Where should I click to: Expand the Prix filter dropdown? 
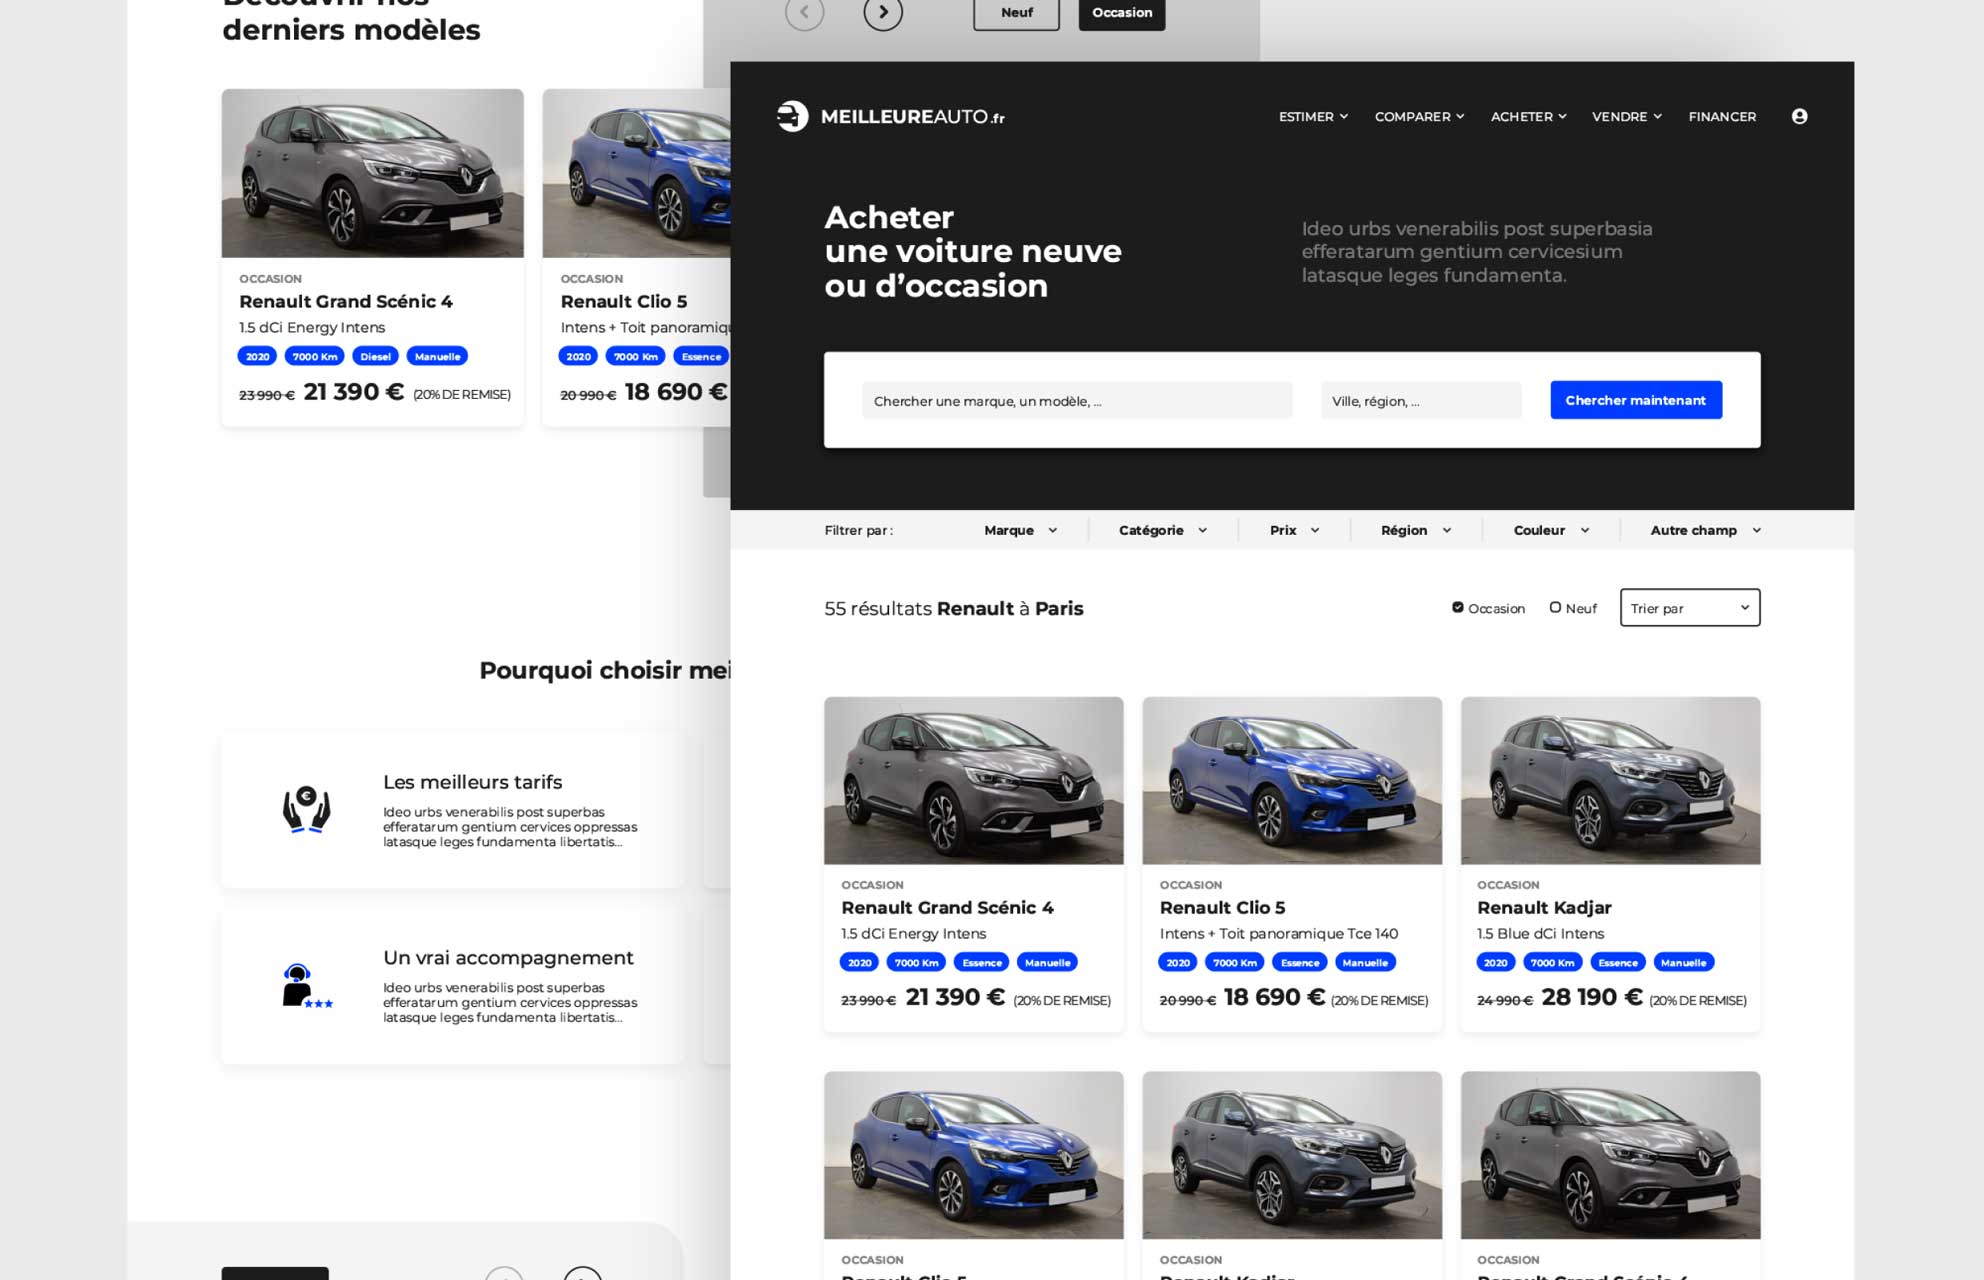tap(1295, 530)
